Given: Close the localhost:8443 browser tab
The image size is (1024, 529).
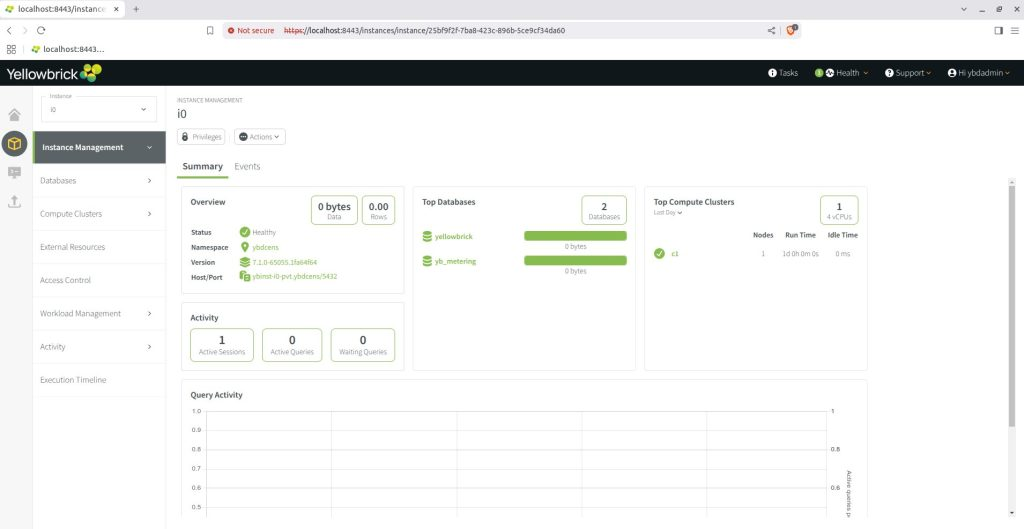Looking at the screenshot, I should click(x=116, y=9).
